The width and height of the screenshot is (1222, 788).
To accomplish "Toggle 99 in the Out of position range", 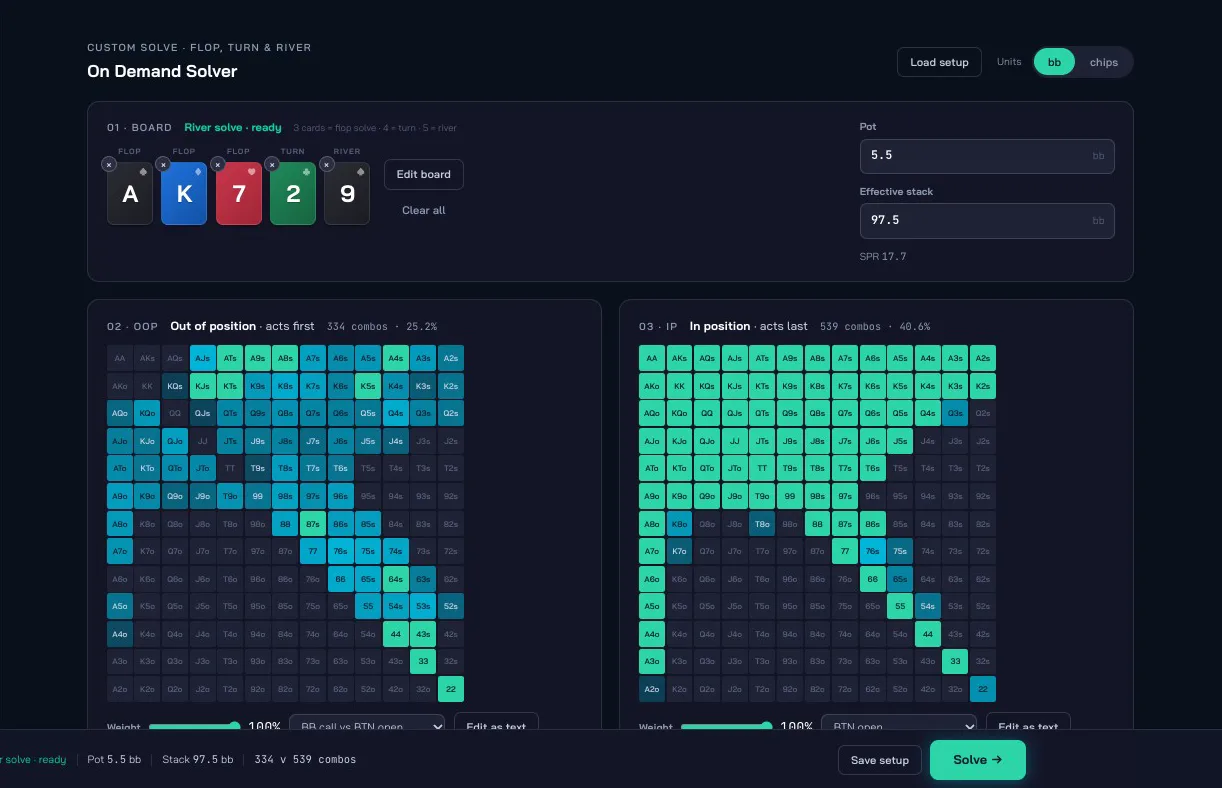I will [x=258, y=496].
